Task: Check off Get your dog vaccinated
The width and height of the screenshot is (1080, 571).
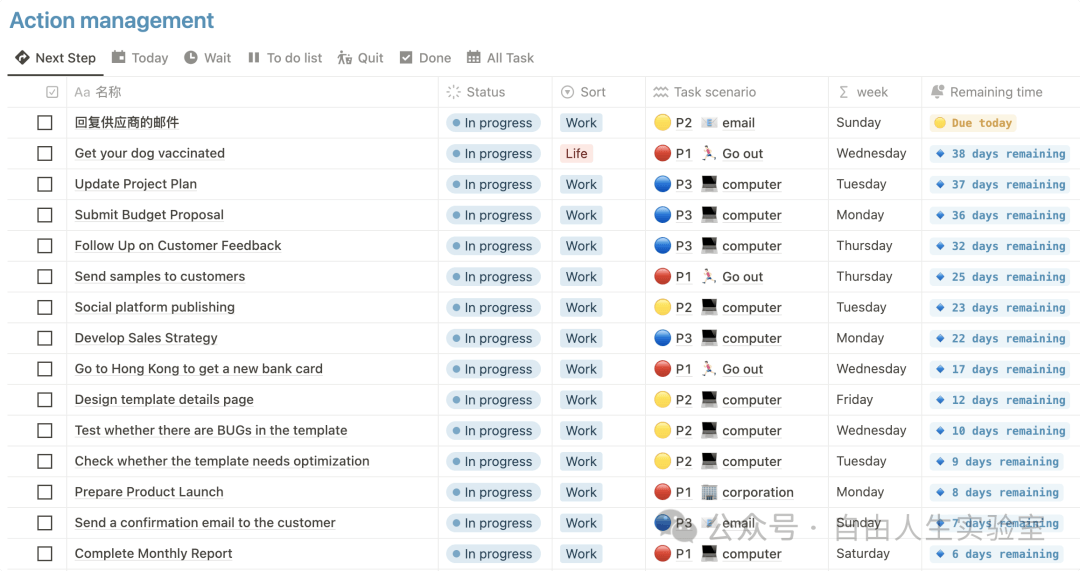Action: click(x=45, y=153)
